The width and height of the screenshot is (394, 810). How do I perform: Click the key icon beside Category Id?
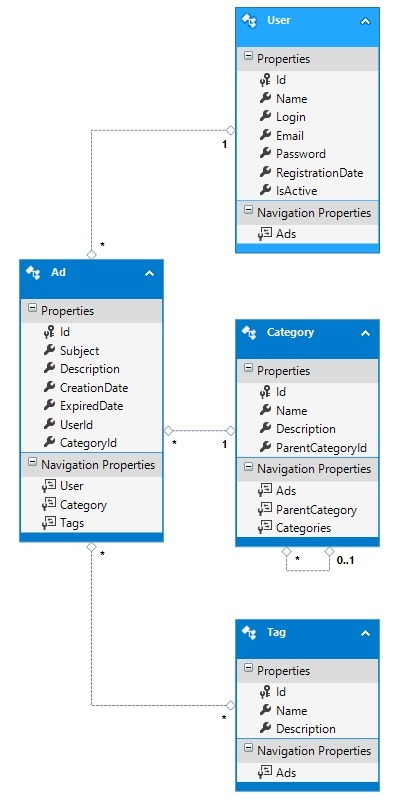pyautogui.click(x=265, y=392)
